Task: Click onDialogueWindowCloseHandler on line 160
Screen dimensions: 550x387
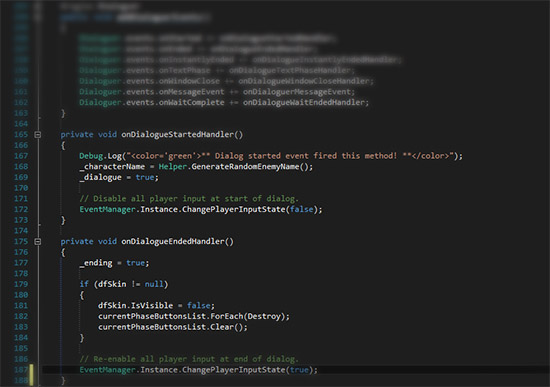Action: click(304, 81)
